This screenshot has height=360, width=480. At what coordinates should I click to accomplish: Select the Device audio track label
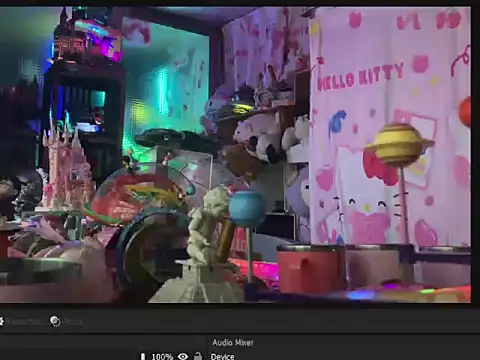click(222, 356)
